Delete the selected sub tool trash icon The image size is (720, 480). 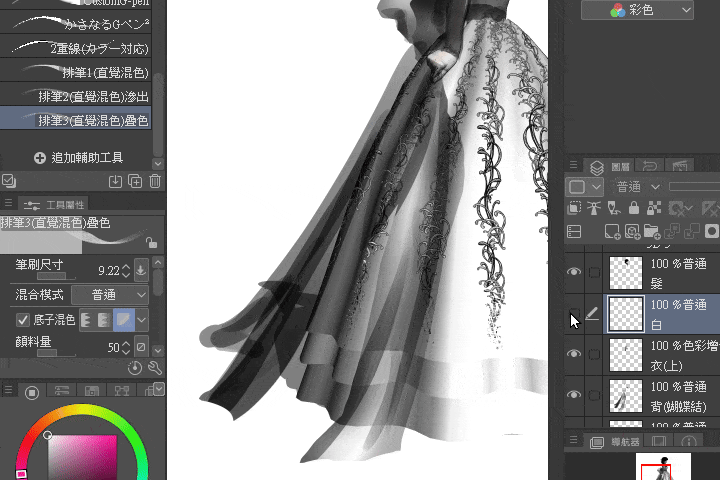tap(155, 181)
